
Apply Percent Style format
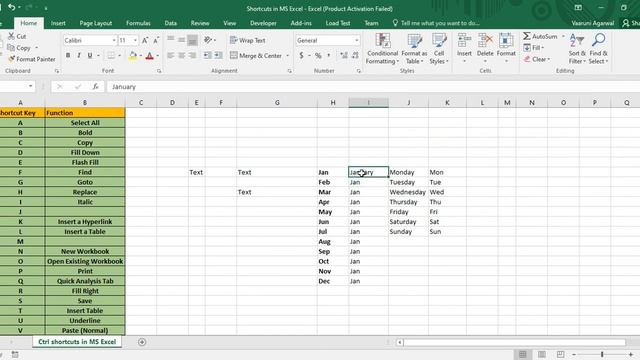(318, 56)
